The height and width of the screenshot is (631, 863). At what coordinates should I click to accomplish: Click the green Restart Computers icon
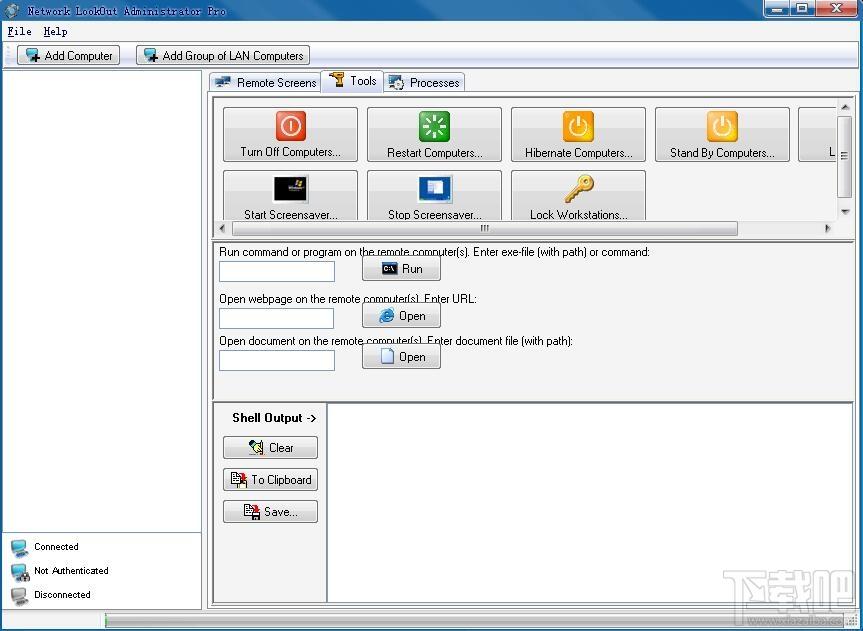pyautogui.click(x=434, y=126)
